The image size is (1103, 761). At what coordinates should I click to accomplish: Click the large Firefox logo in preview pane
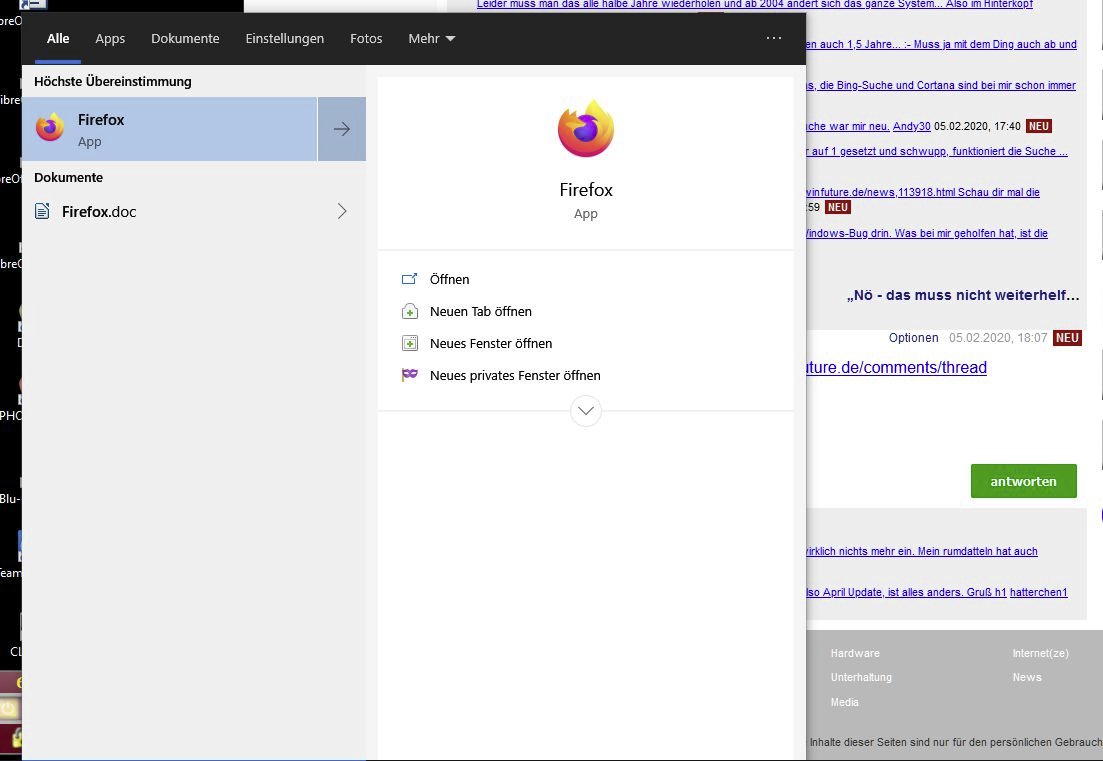coord(585,129)
